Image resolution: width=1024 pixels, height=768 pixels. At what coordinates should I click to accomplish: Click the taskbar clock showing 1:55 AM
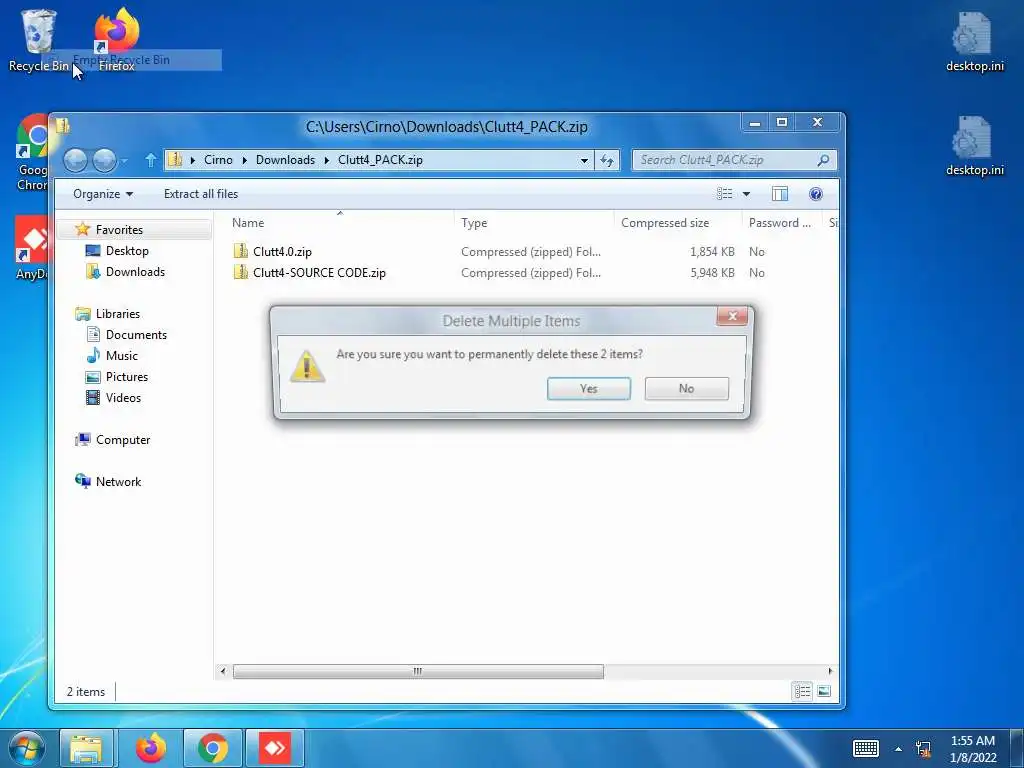973,749
